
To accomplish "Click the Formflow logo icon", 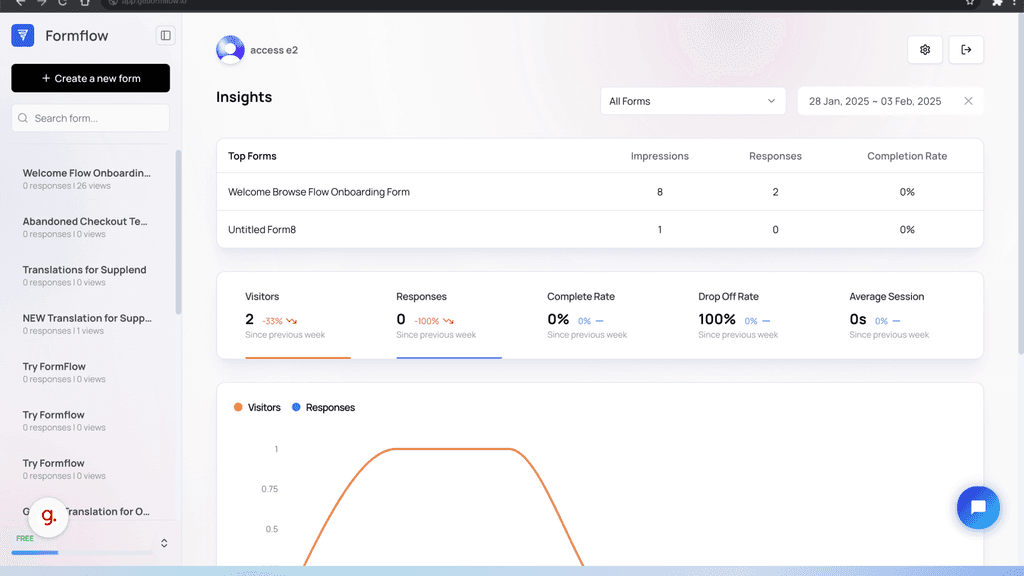I will click(x=22, y=35).
